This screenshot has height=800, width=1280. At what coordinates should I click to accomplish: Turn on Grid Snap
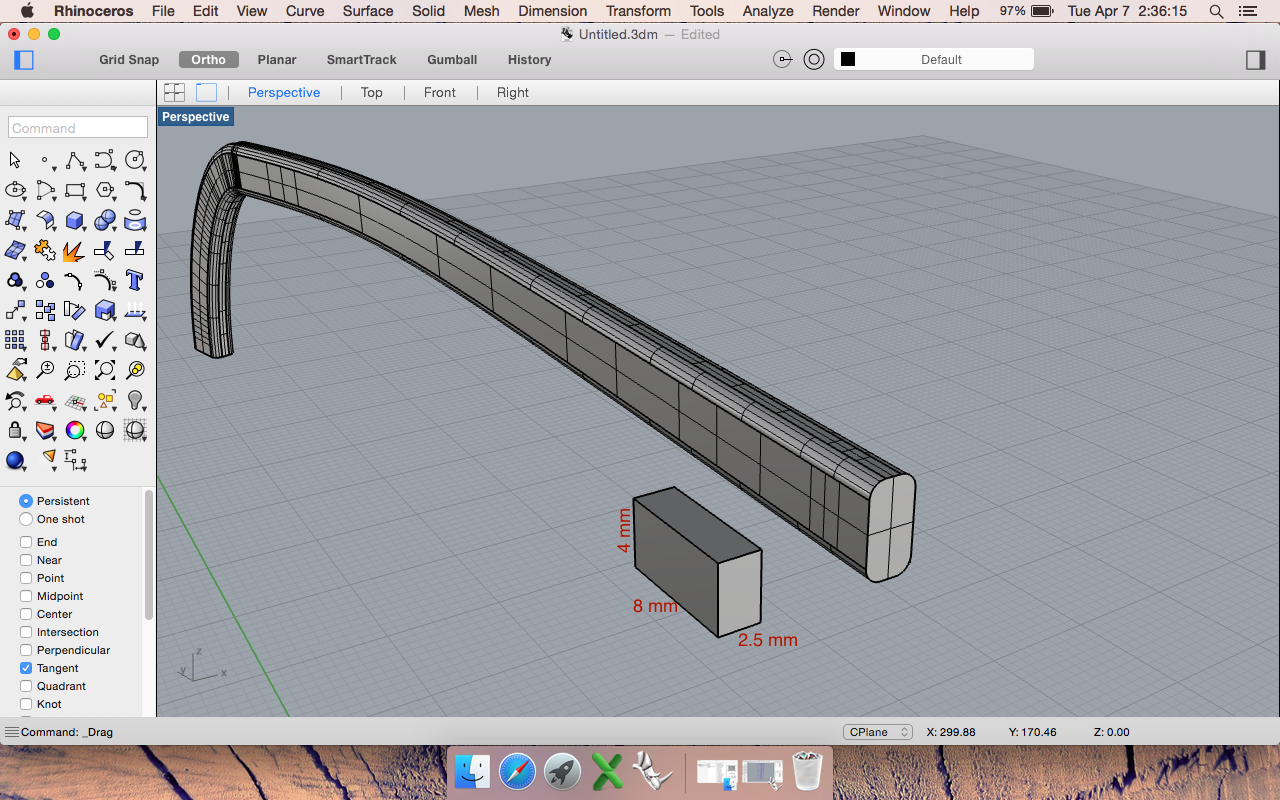click(x=129, y=60)
